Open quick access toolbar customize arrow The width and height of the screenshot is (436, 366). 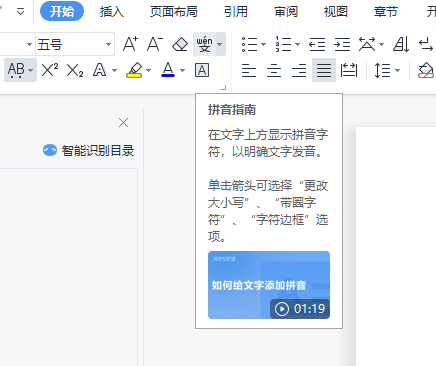click(21, 12)
